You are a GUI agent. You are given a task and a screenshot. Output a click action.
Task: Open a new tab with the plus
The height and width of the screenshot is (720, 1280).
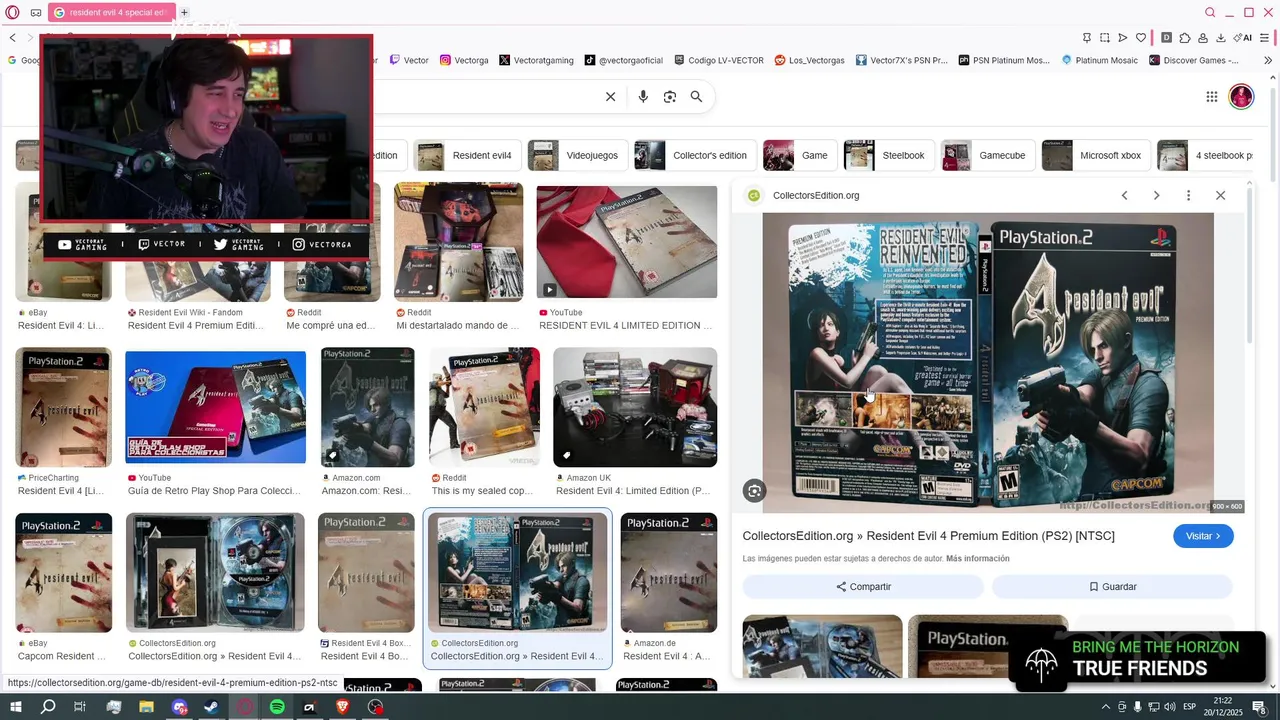click(x=184, y=13)
